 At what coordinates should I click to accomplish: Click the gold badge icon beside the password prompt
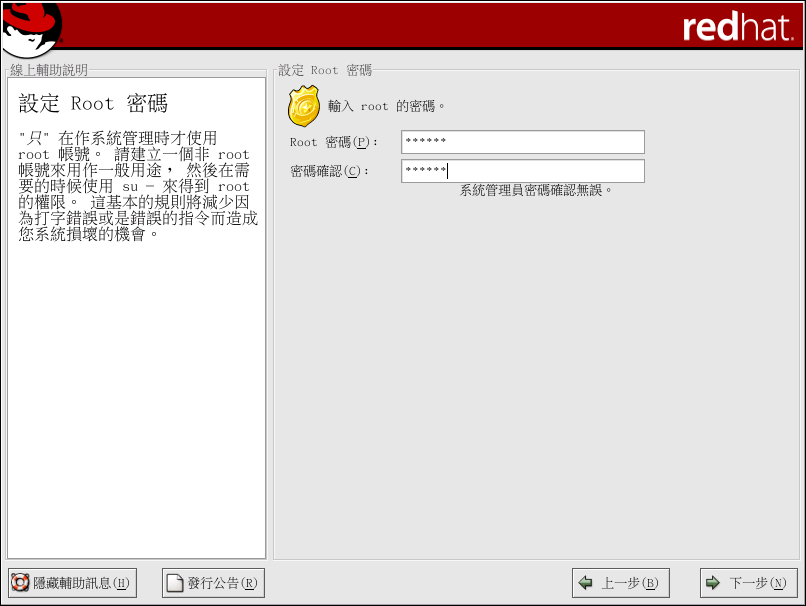click(304, 105)
